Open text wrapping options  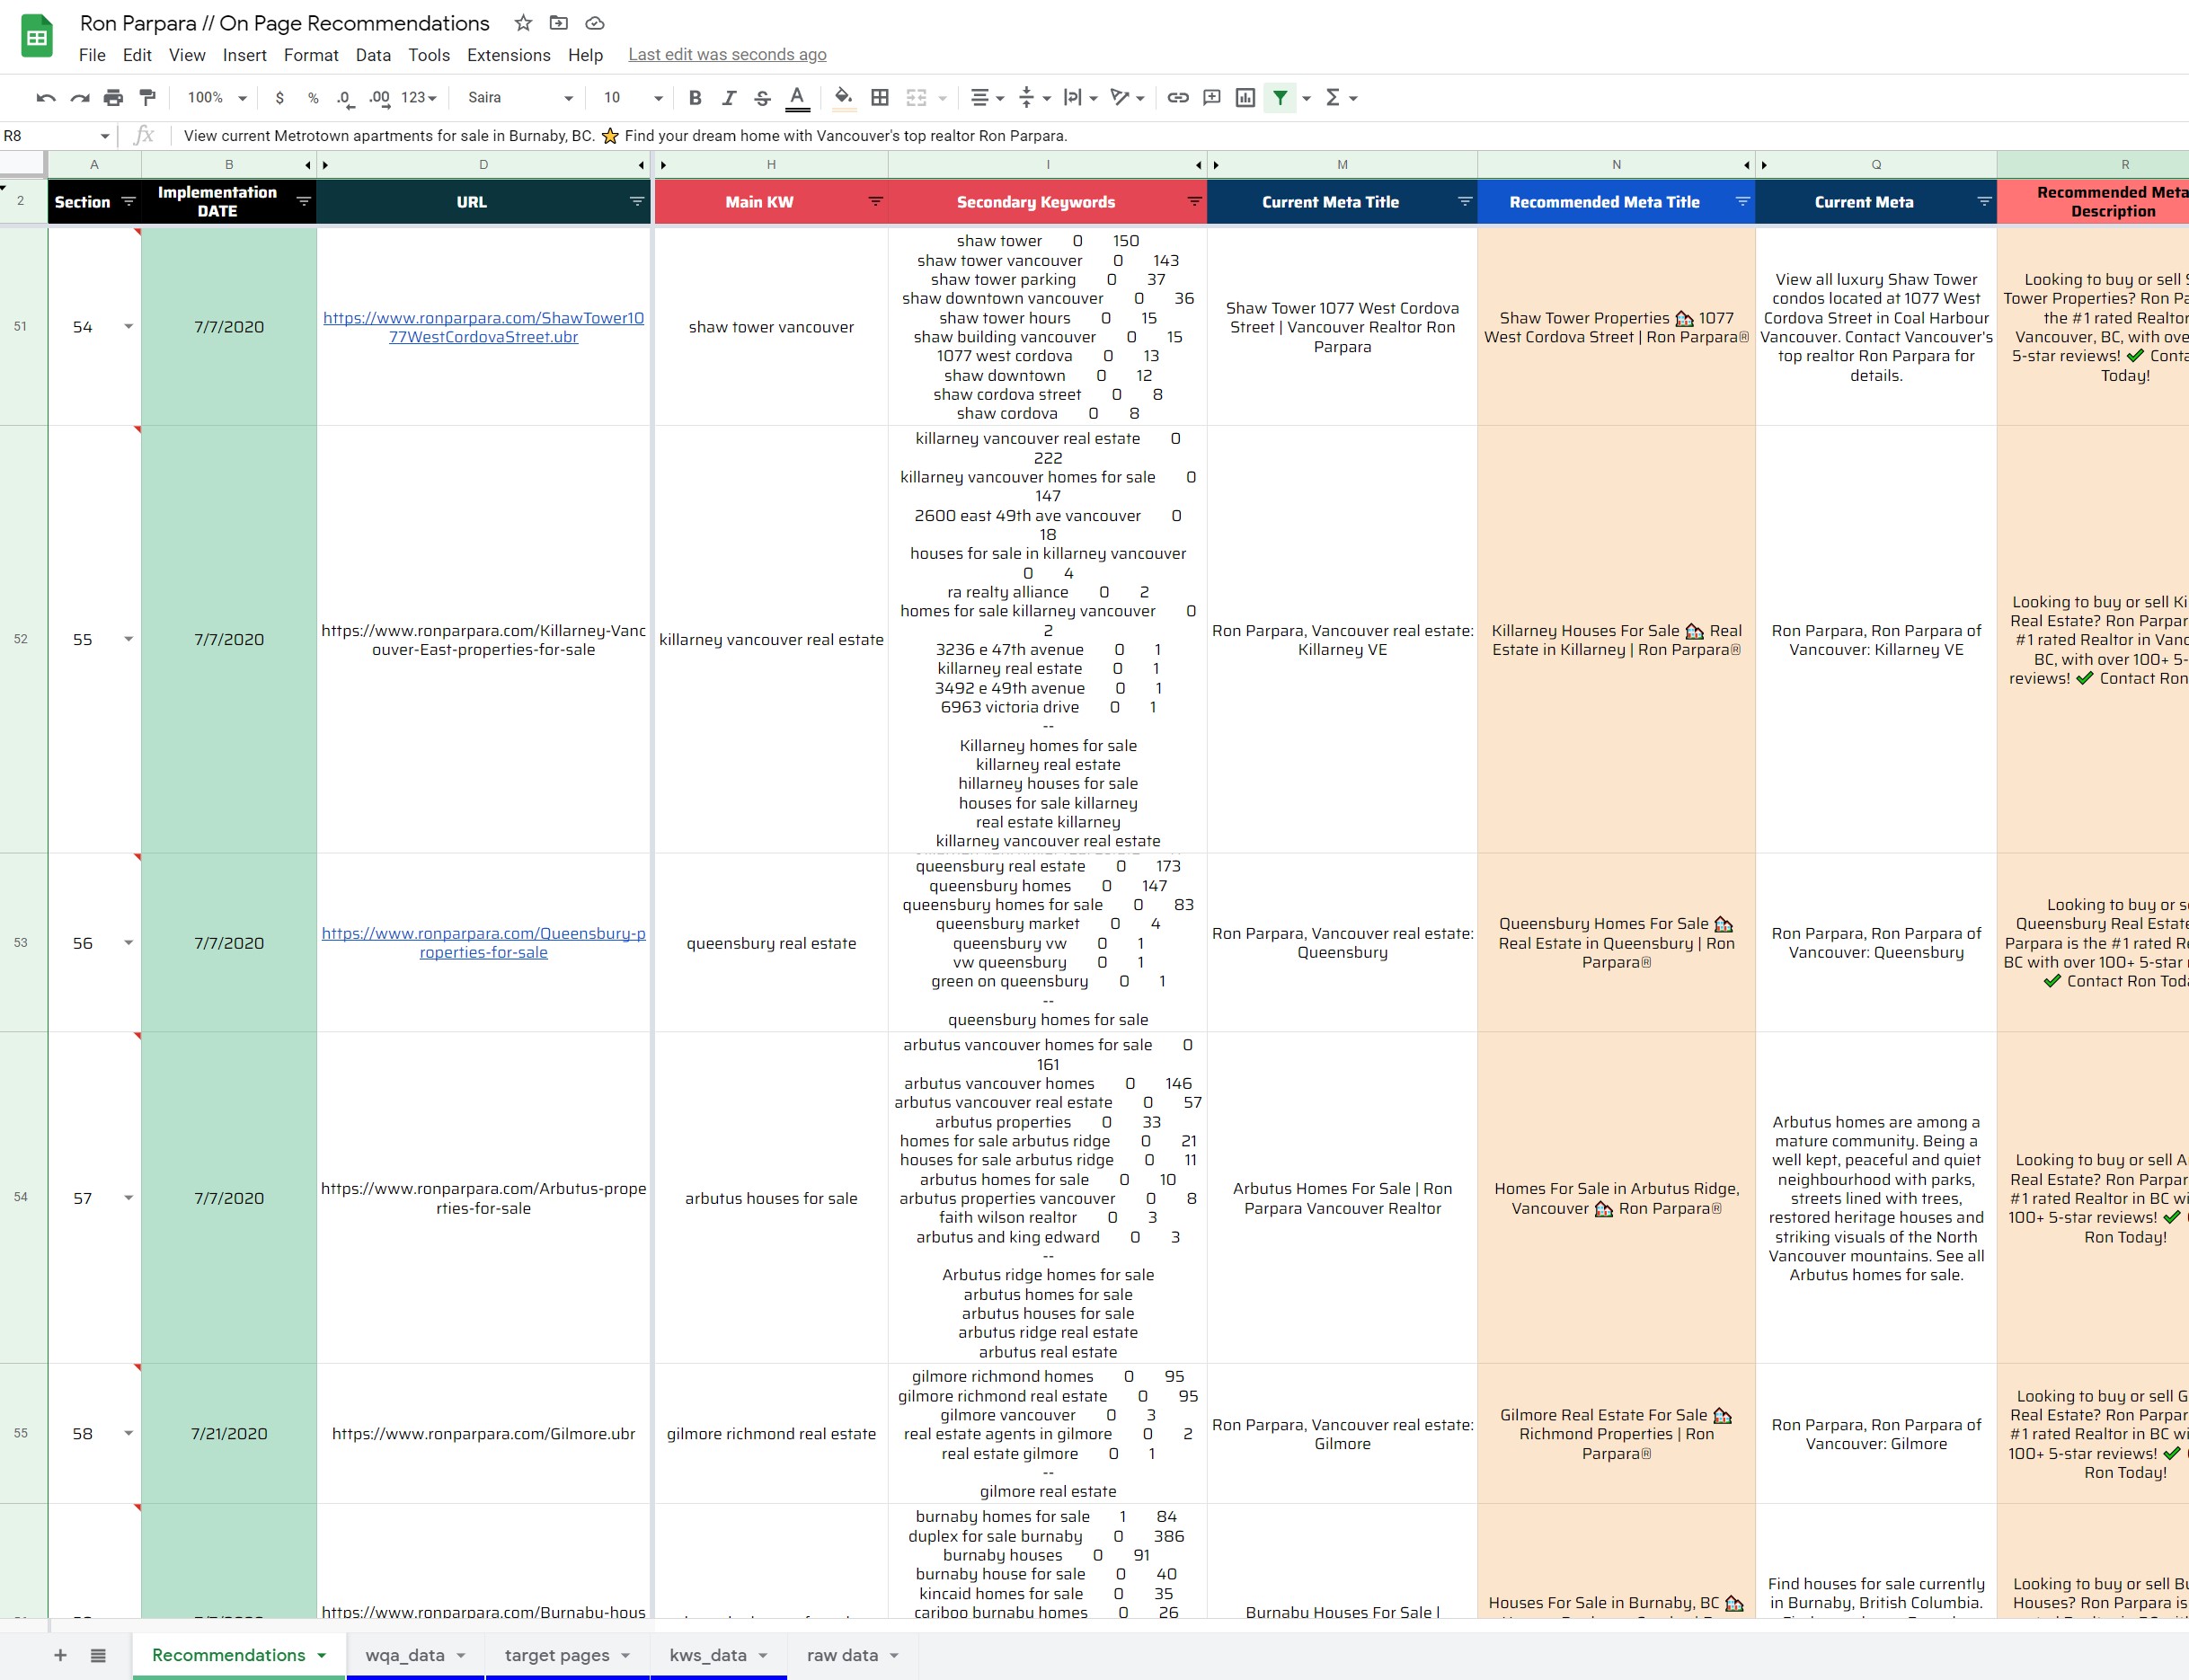point(1080,97)
